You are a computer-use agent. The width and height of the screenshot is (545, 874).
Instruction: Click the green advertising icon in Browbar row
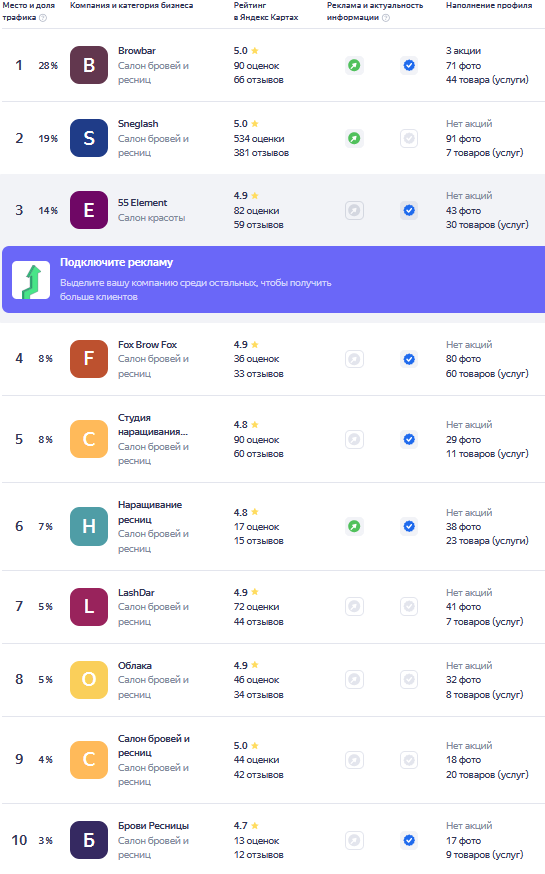(x=354, y=65)
